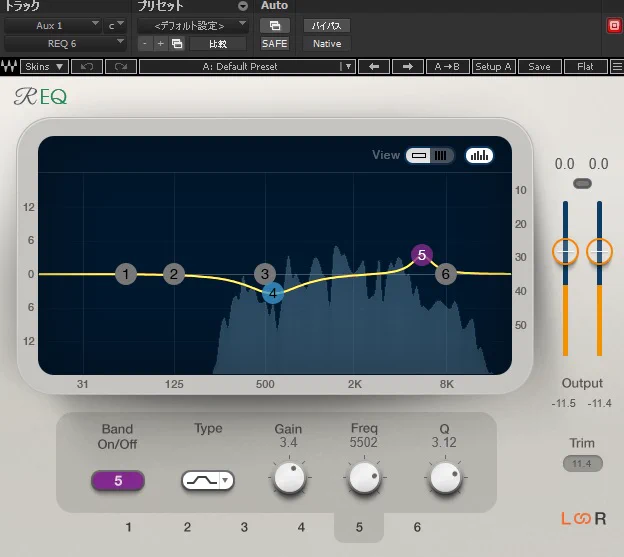Click the left peak reading -11.5
Viewport: 624px width, 557px height.
point(564,403)
